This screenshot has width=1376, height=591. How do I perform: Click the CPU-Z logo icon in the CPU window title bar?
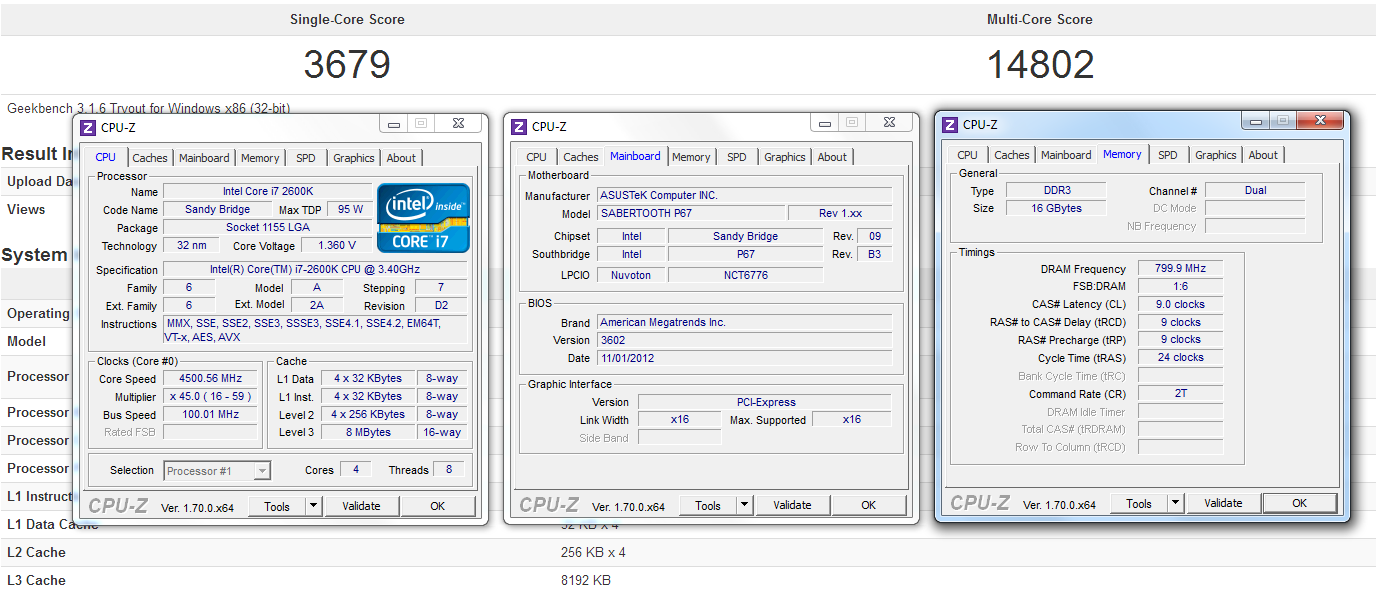pos(89,127)
